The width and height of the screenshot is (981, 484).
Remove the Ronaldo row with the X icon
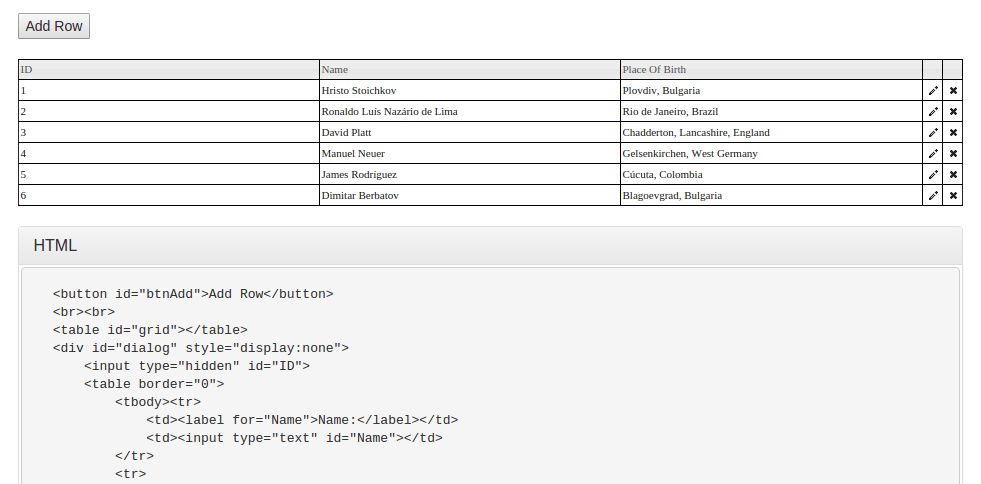[953, 111]
